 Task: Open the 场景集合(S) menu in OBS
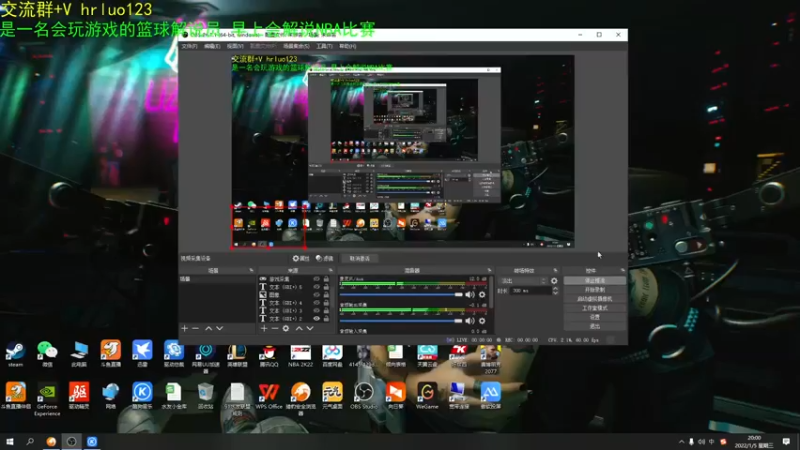(x=296, y=46)
